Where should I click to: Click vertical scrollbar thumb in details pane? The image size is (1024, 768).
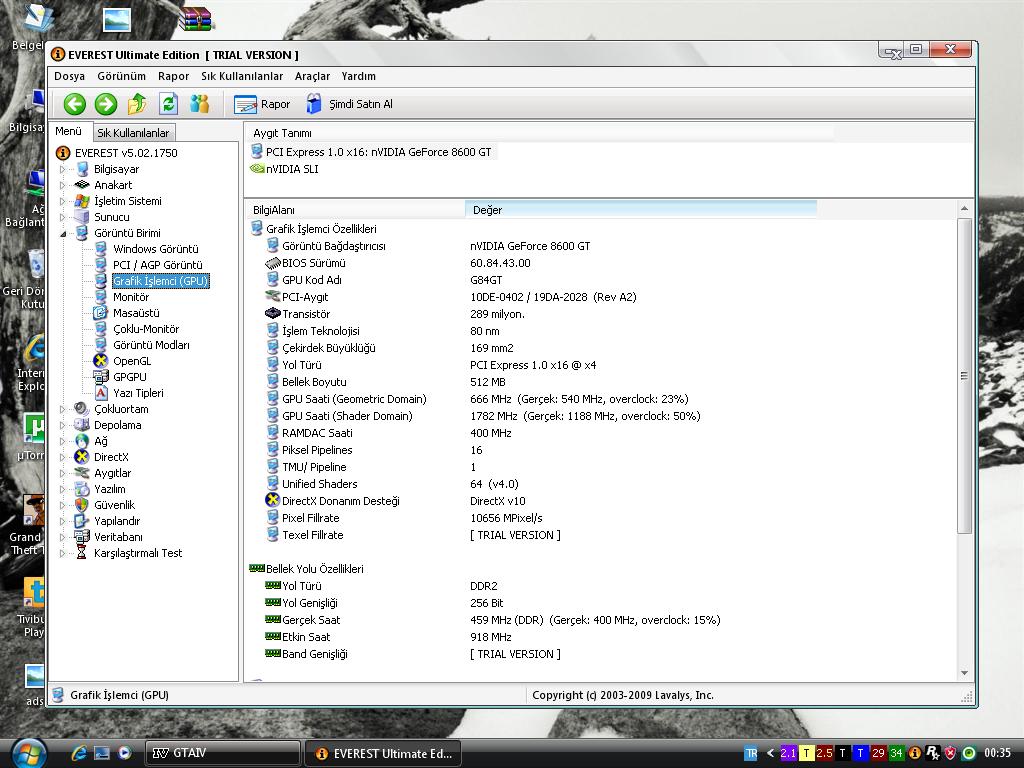pyautogui.click(x=965, y=376)
